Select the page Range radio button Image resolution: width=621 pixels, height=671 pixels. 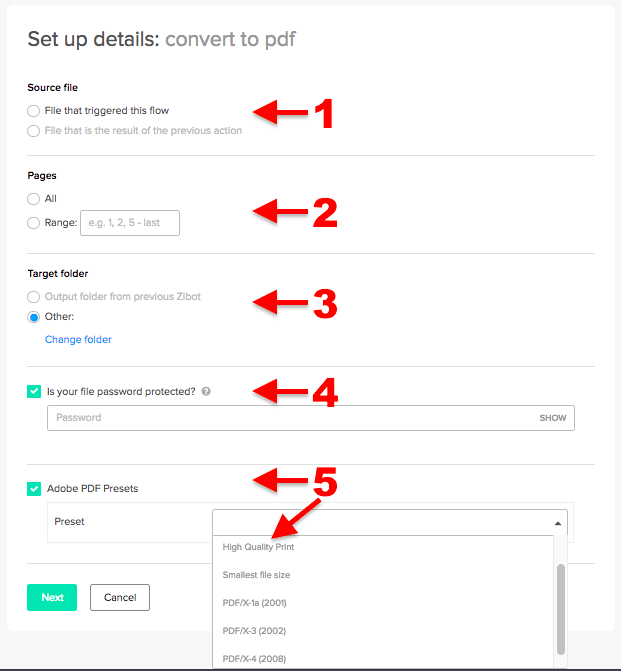coord(34,223)
